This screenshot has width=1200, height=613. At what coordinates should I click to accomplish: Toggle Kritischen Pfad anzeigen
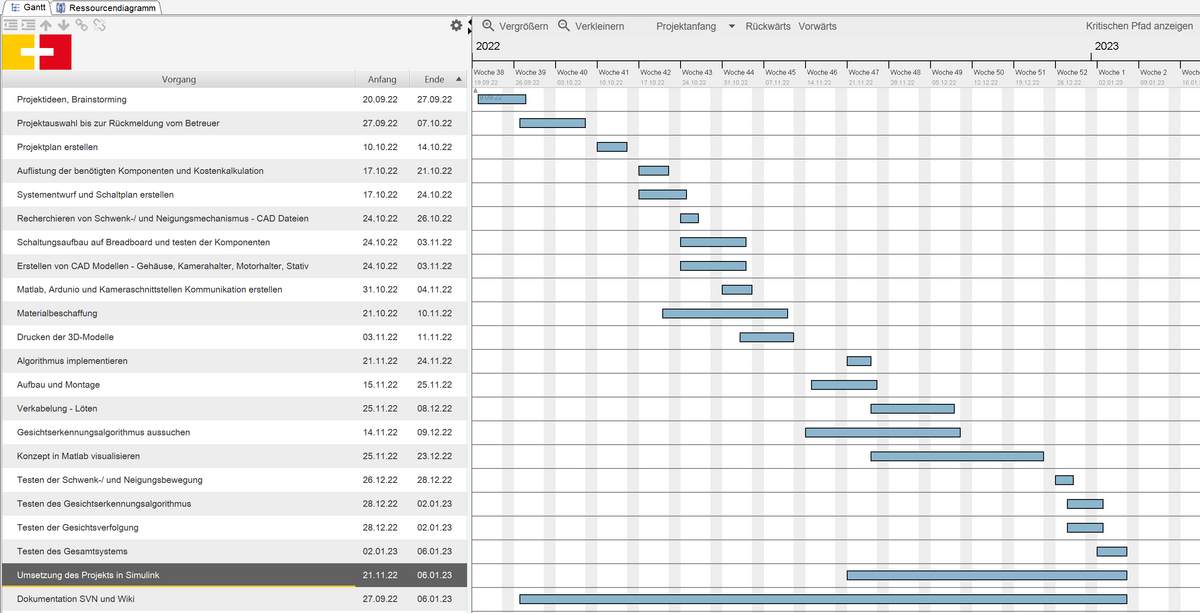click(1139, 26)
